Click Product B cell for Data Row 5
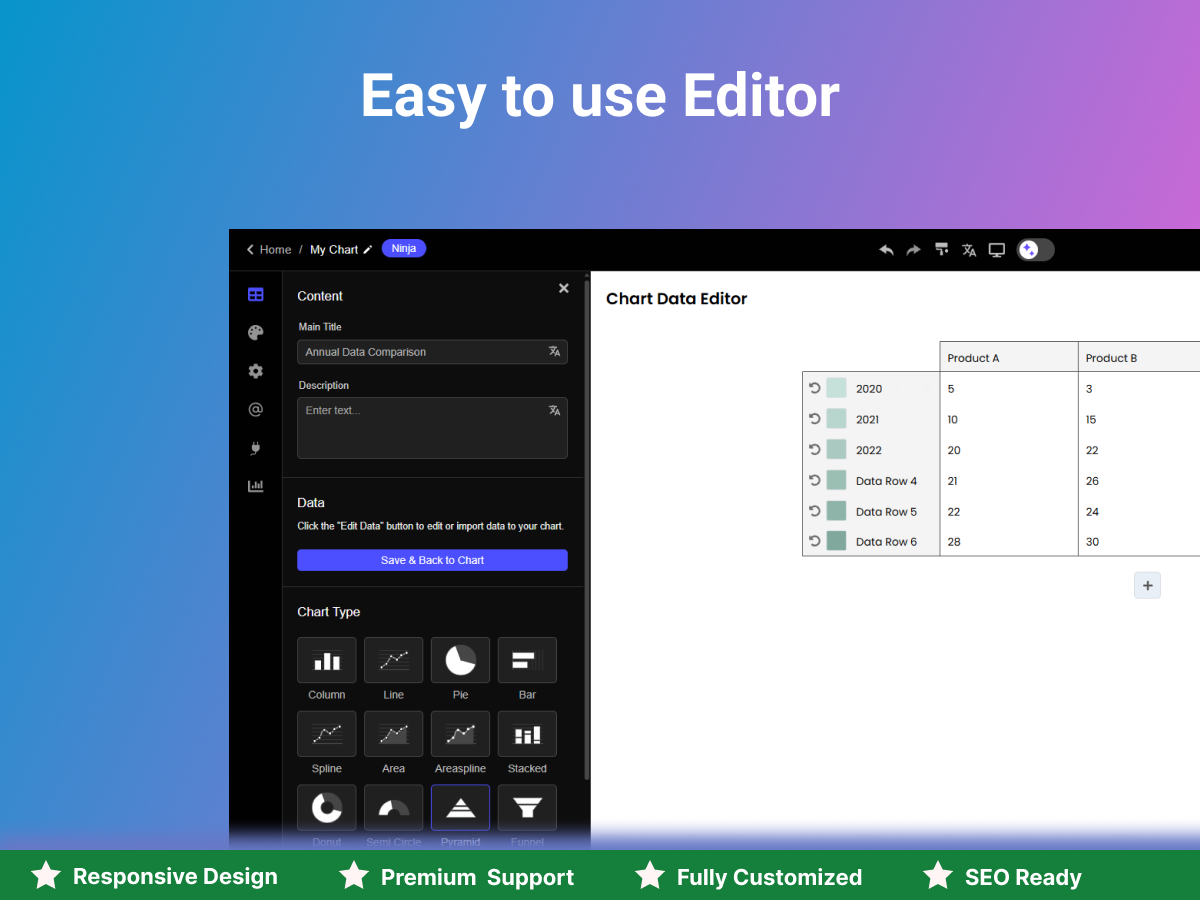1200x900 pixels. click(x=1139, y=511)
